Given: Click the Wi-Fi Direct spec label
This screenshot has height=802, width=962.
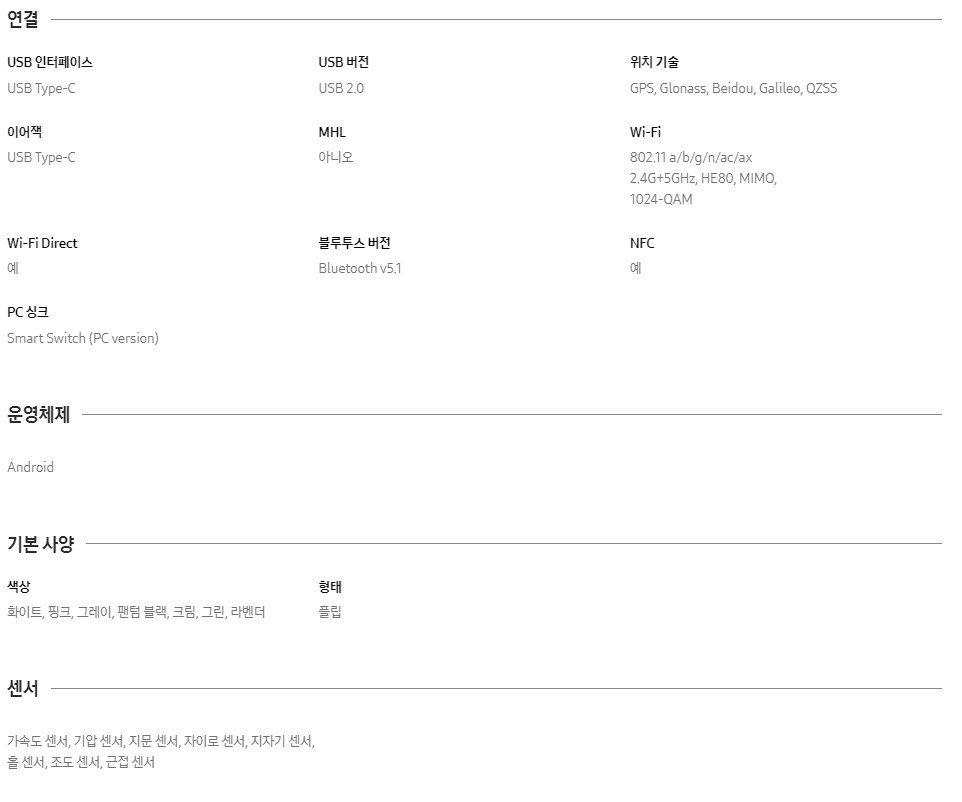Looking at the screenshot, I should tap(42, 243).
